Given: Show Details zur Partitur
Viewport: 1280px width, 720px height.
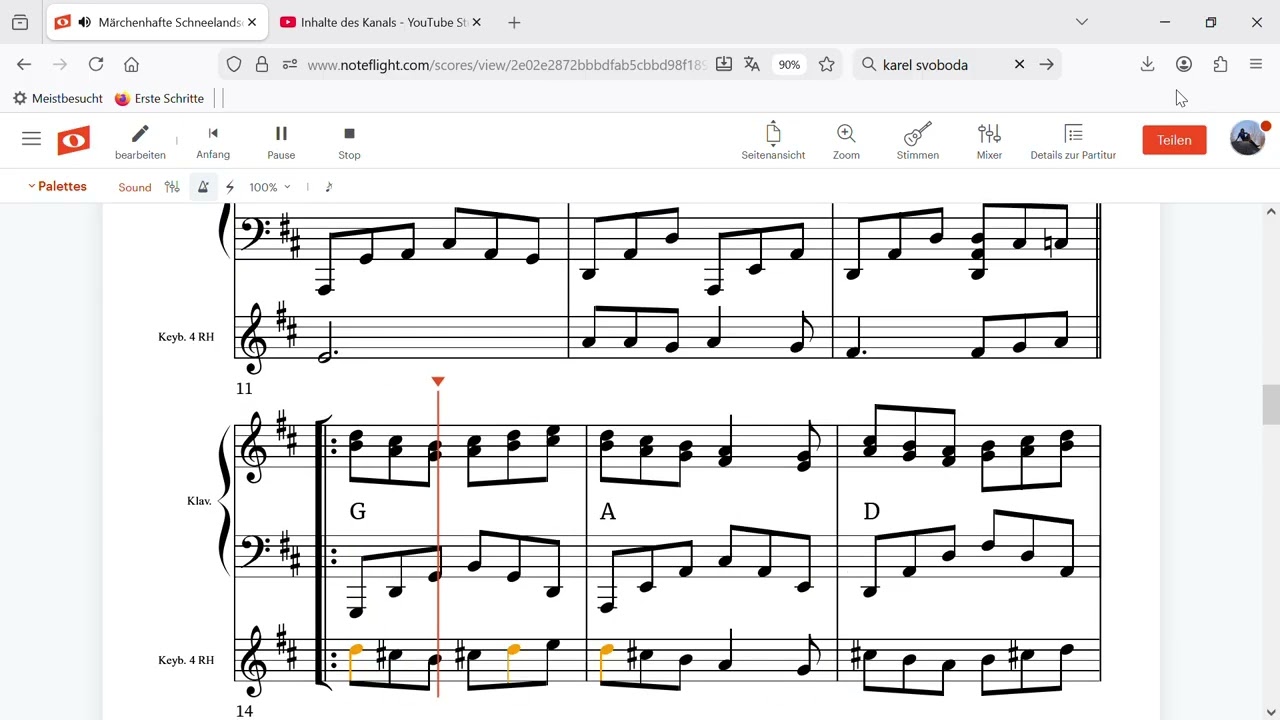Looking at the screenshot, I should click(x=1073, y=141).
